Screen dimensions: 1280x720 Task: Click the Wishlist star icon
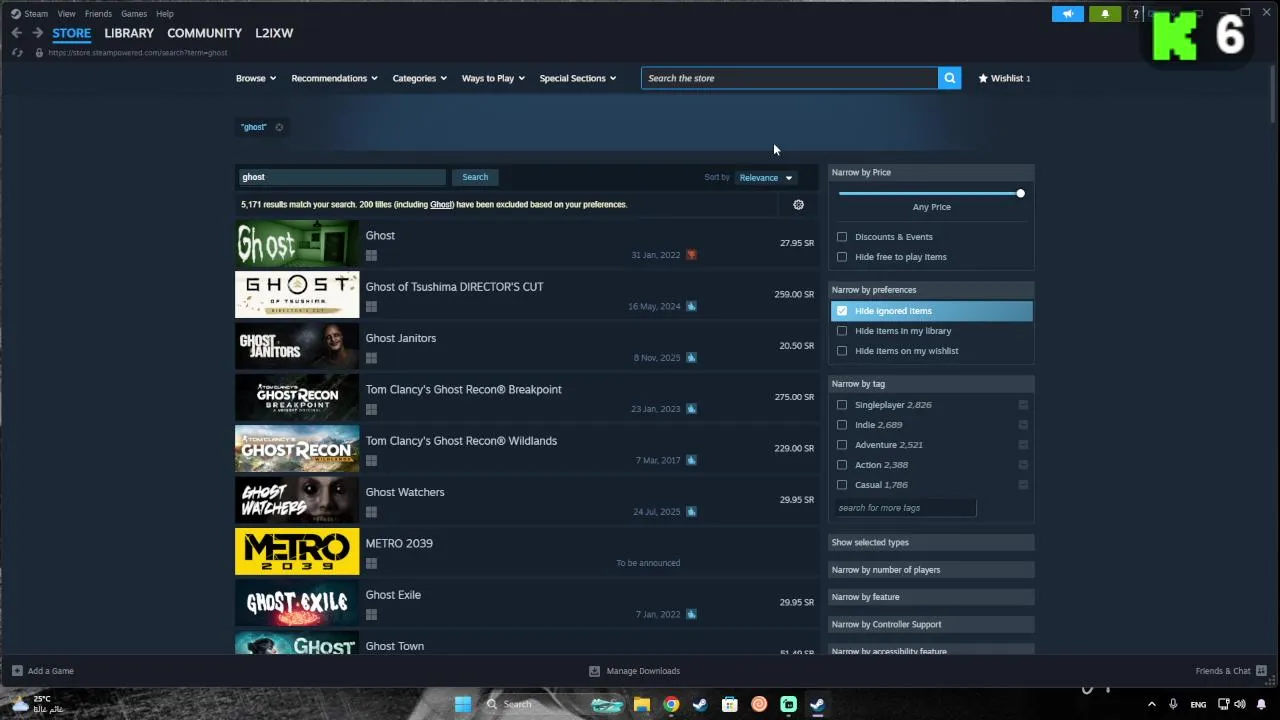[983, 78]
